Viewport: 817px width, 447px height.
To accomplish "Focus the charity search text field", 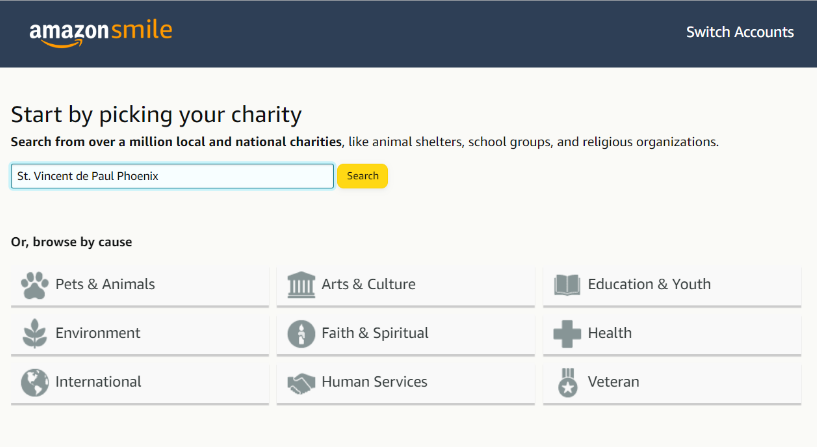I will (172, 176).
